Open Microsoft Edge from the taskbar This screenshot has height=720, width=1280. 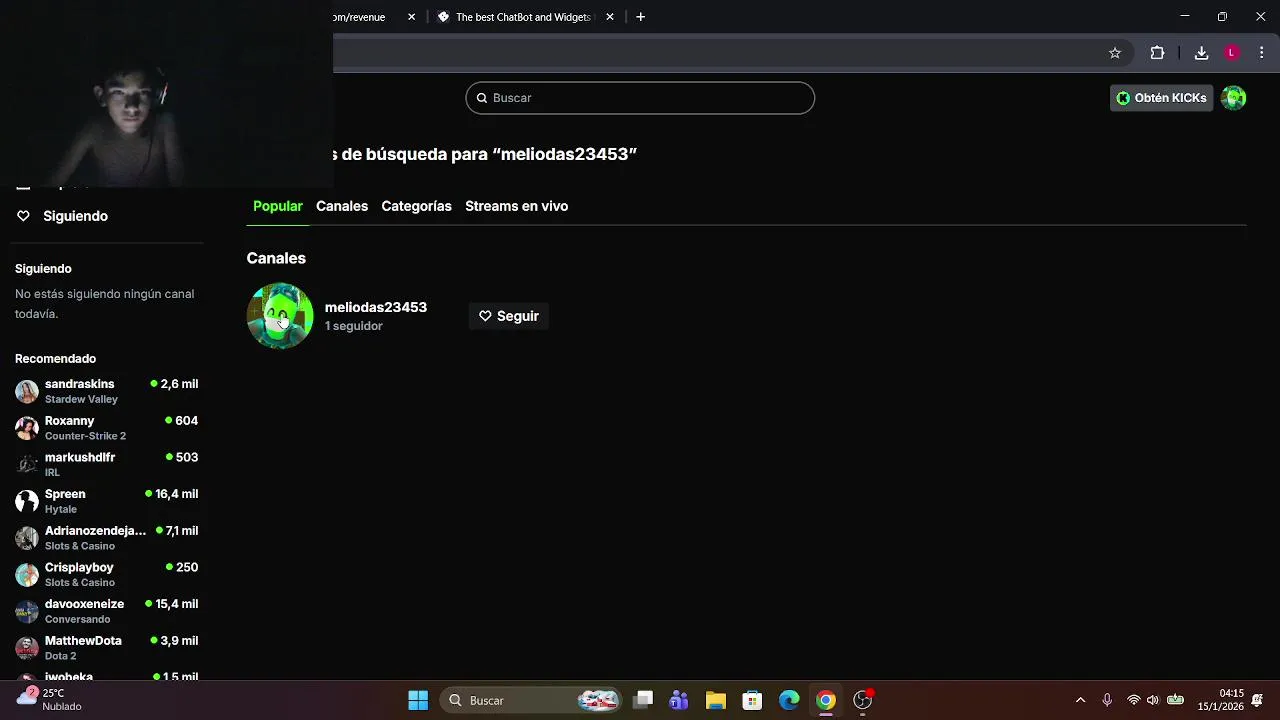click(x=789, y=700)
